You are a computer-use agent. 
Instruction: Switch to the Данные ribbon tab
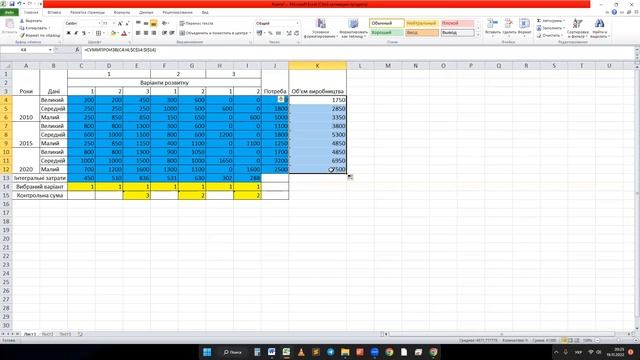[x=146, y=12]
